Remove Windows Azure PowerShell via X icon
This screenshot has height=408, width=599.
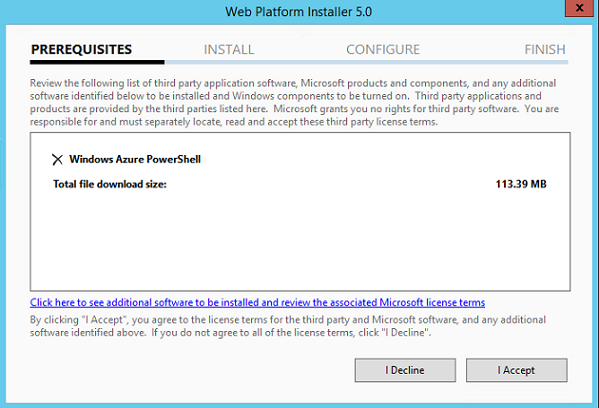click(57, 159)
